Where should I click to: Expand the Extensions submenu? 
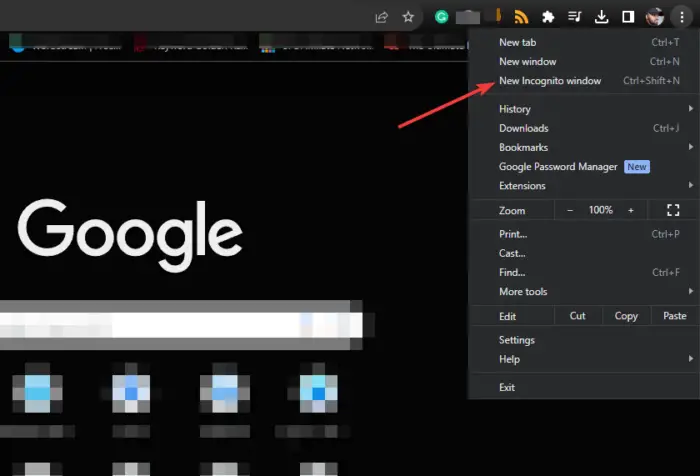coord(584,186)
